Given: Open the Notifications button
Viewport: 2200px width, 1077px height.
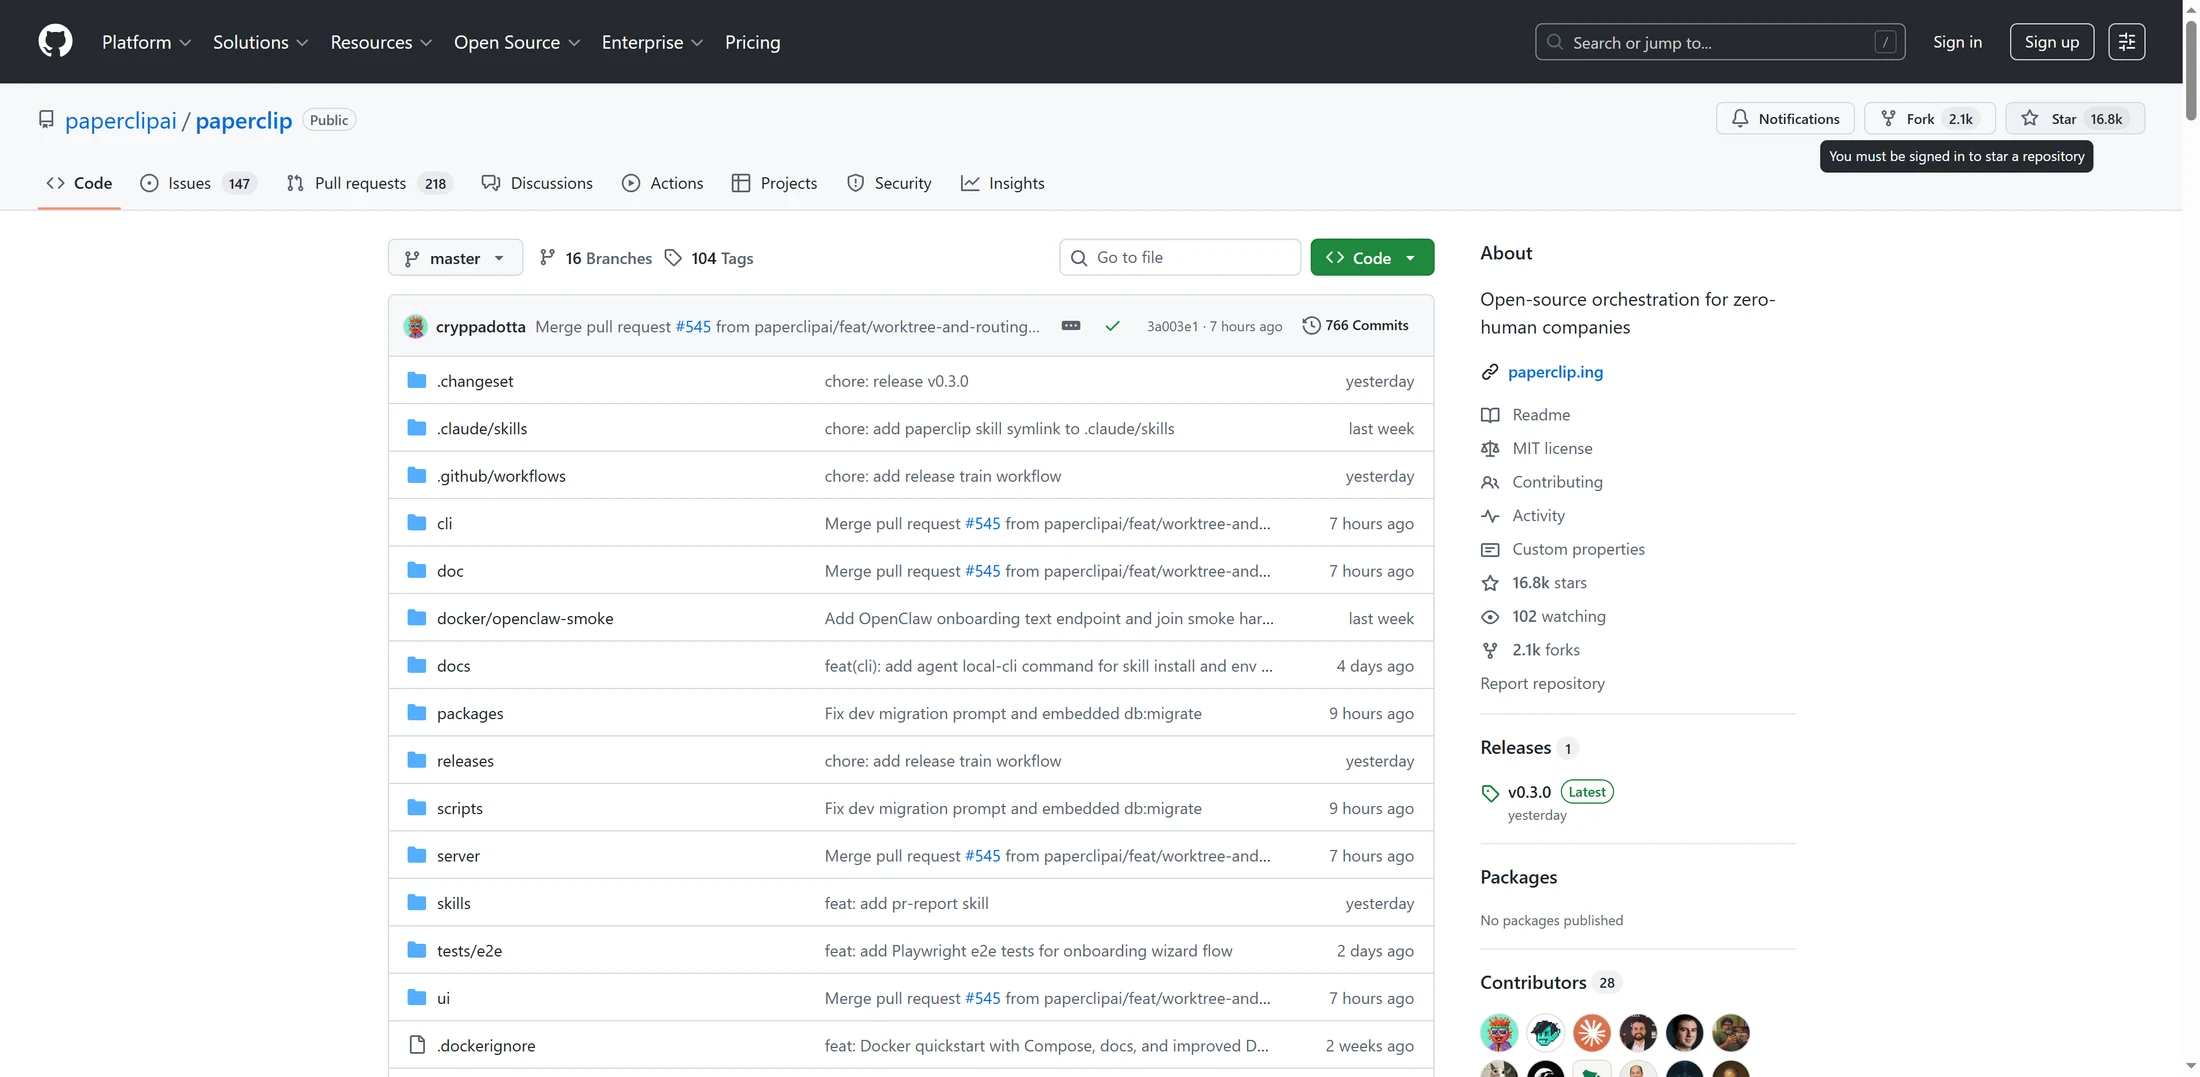Looking at the screenshot, I should (x=1785, y=119).
